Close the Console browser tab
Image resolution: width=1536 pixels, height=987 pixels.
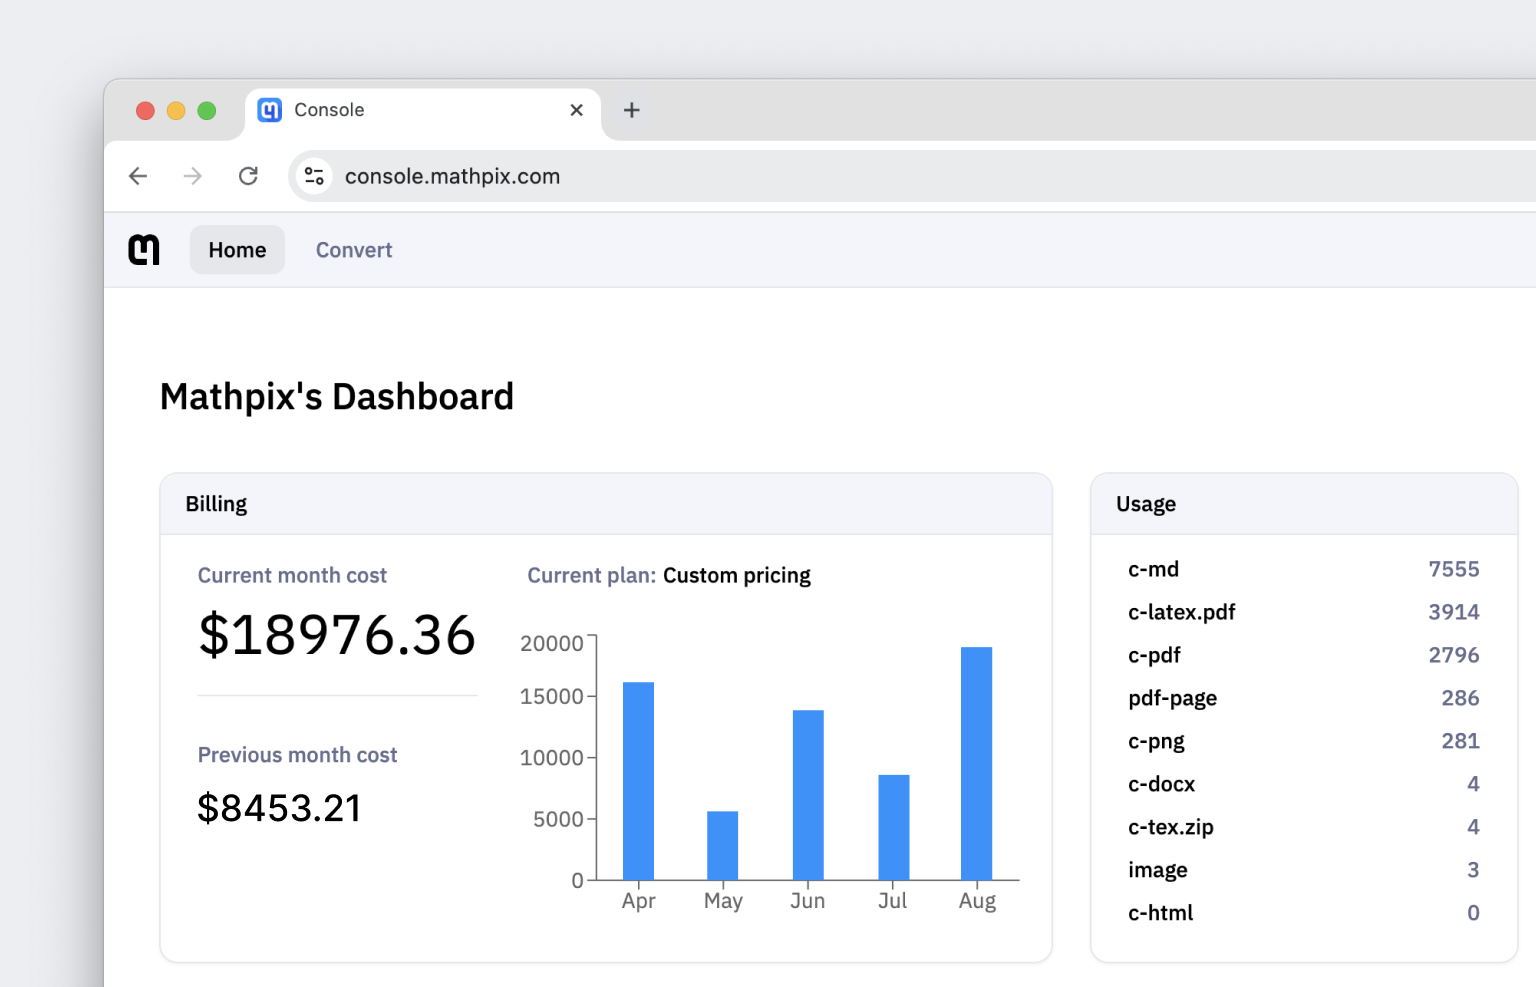click(x=577, y=110)
